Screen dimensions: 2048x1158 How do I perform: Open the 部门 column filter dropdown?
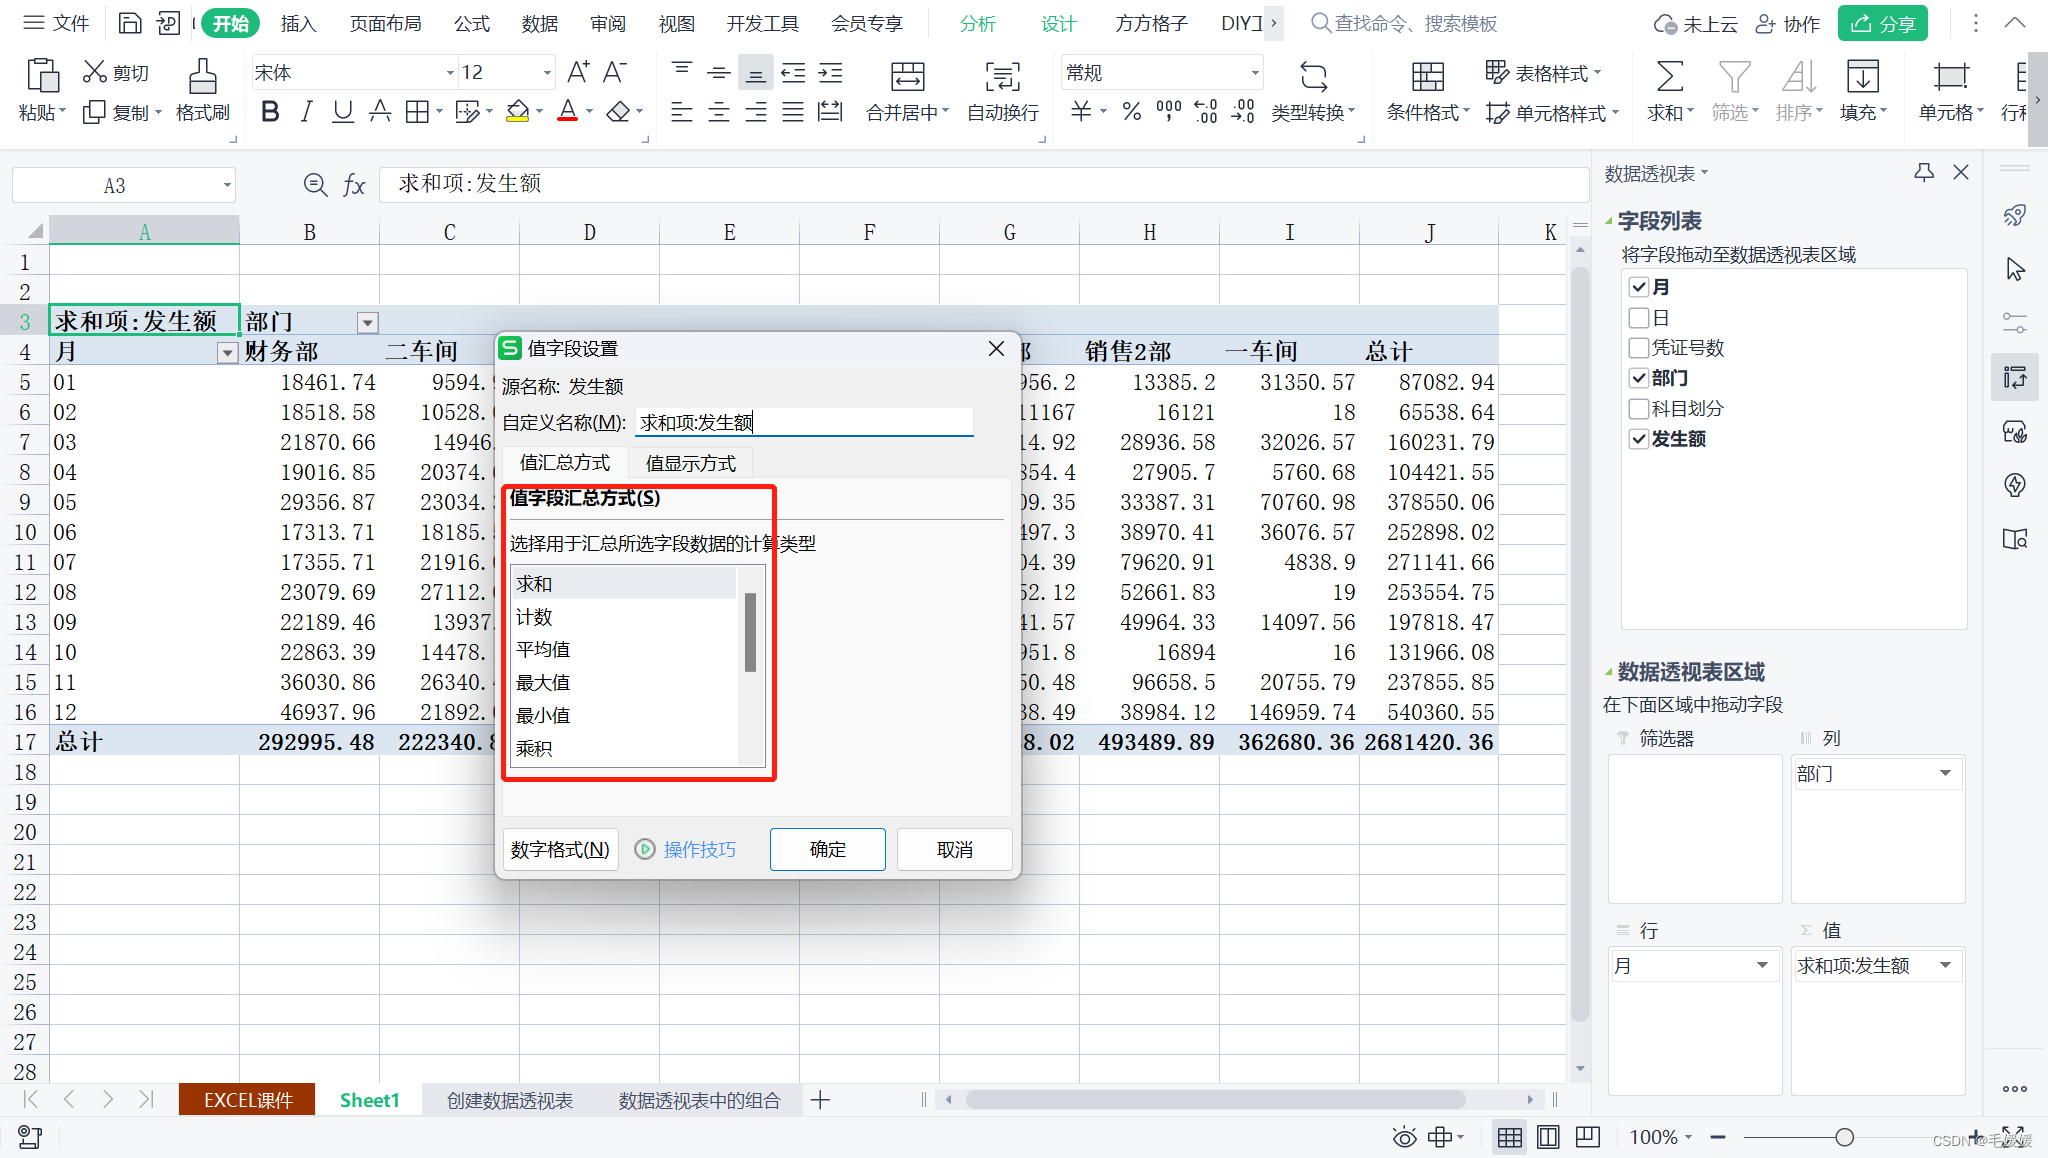click(x=368, y=322)
